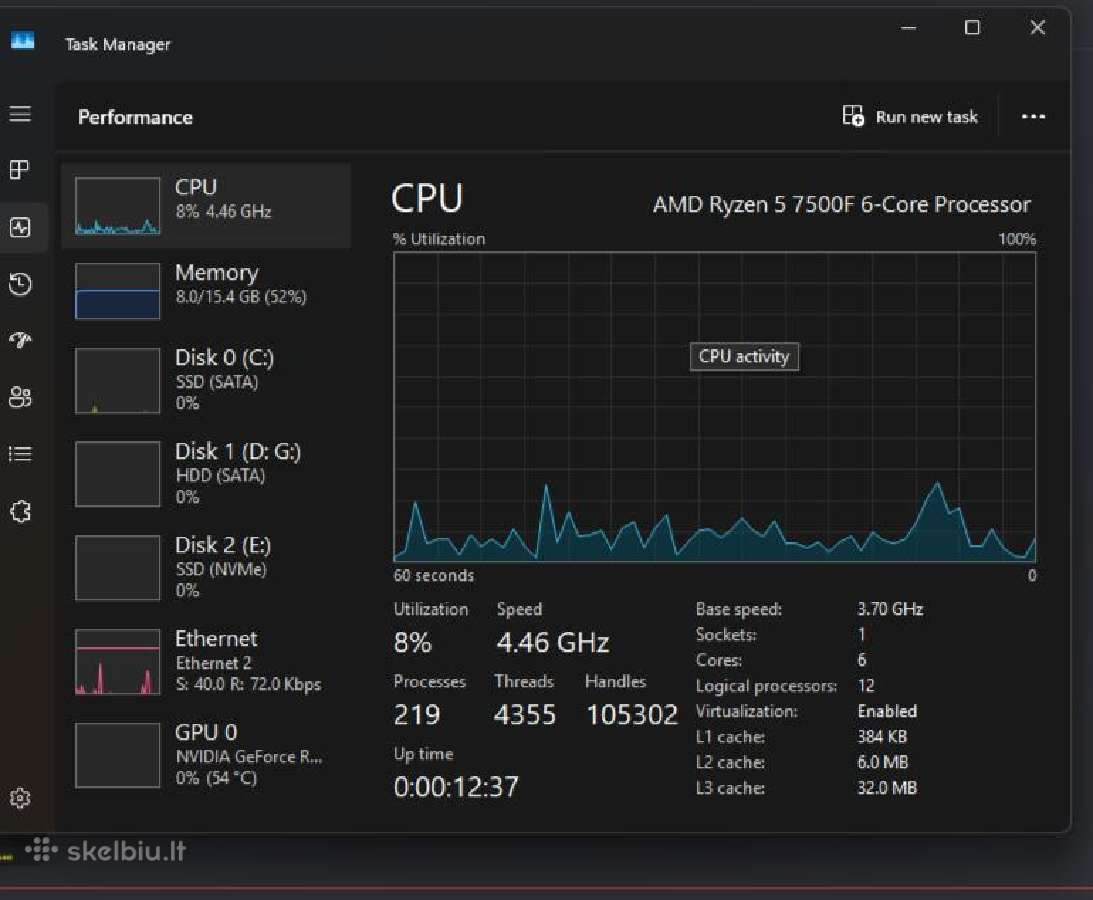Select Disk 0 (C:) entry
Screen dimensions: 1093x900
206,381
